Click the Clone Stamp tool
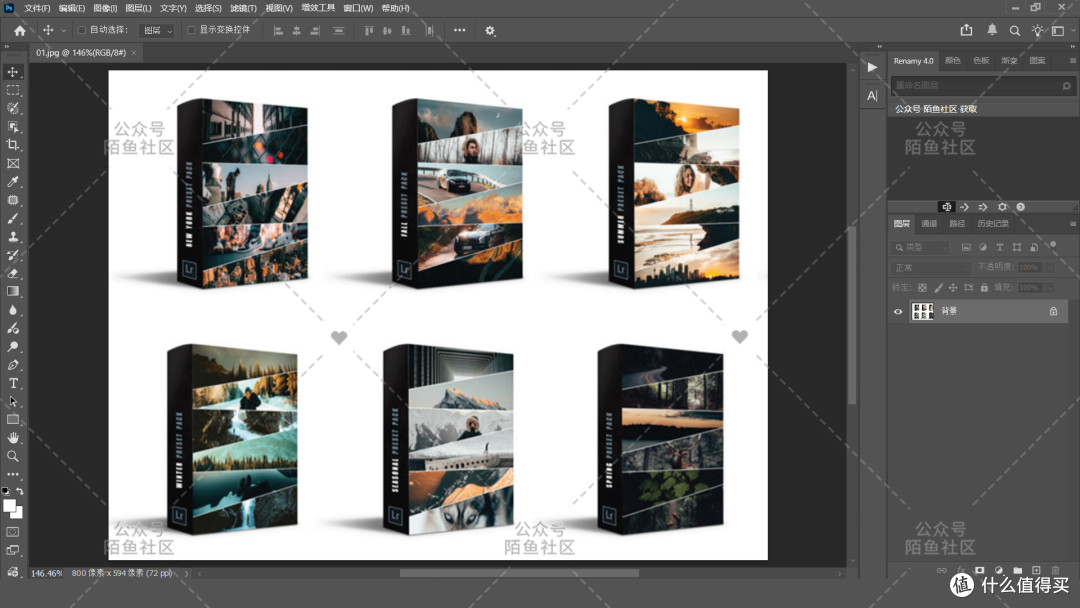The image size is (1080, 608). pos(12,237)
